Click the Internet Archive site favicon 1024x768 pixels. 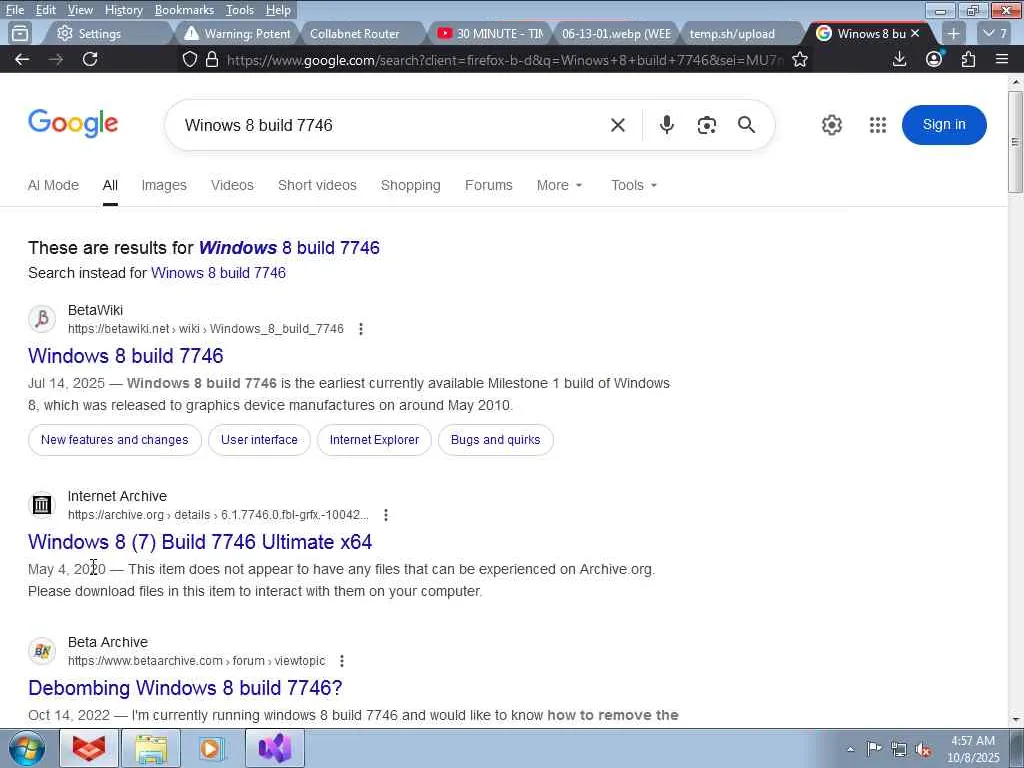coord(42,505)
